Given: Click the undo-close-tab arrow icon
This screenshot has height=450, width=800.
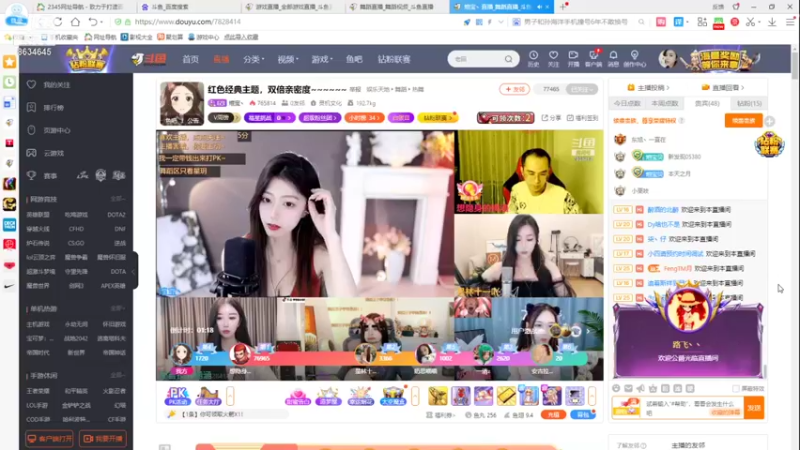Looking at the screenshot, I should [92, 22].
